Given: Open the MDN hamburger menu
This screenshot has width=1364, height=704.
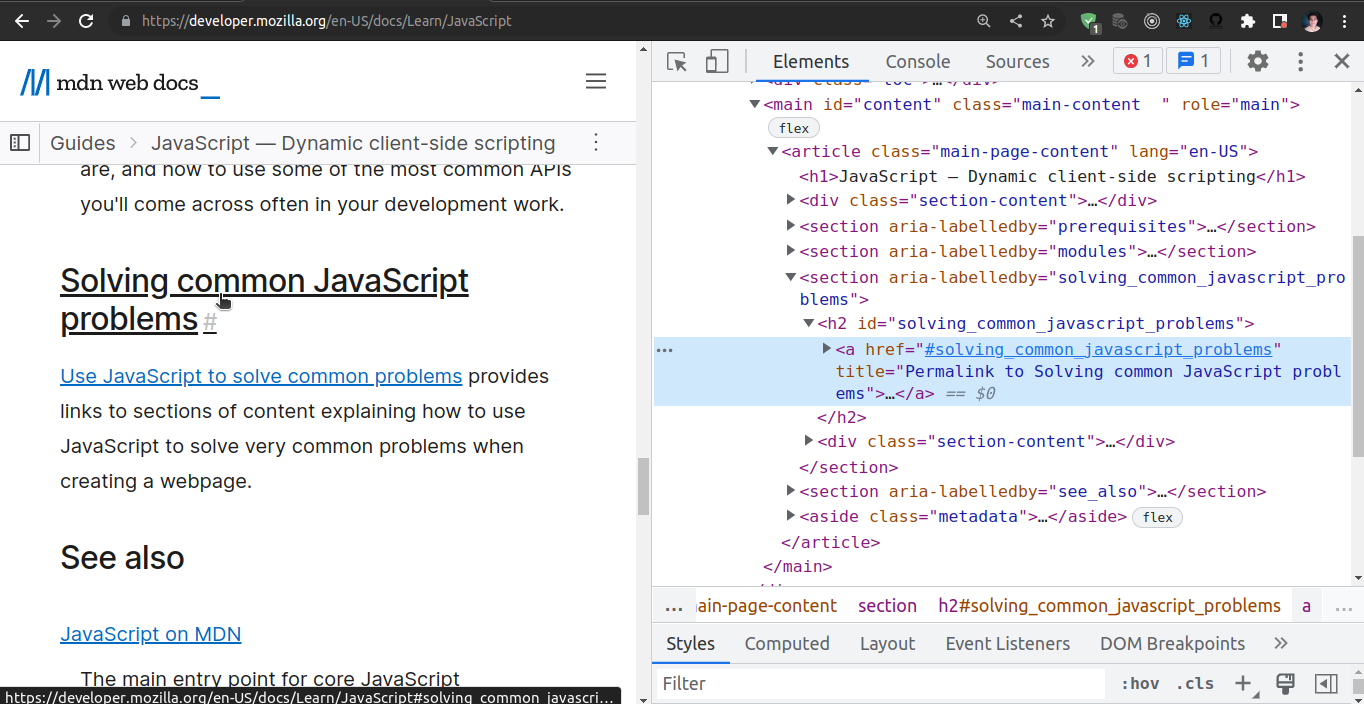Looking at the screenshot, I should click(x=595, y=81).
